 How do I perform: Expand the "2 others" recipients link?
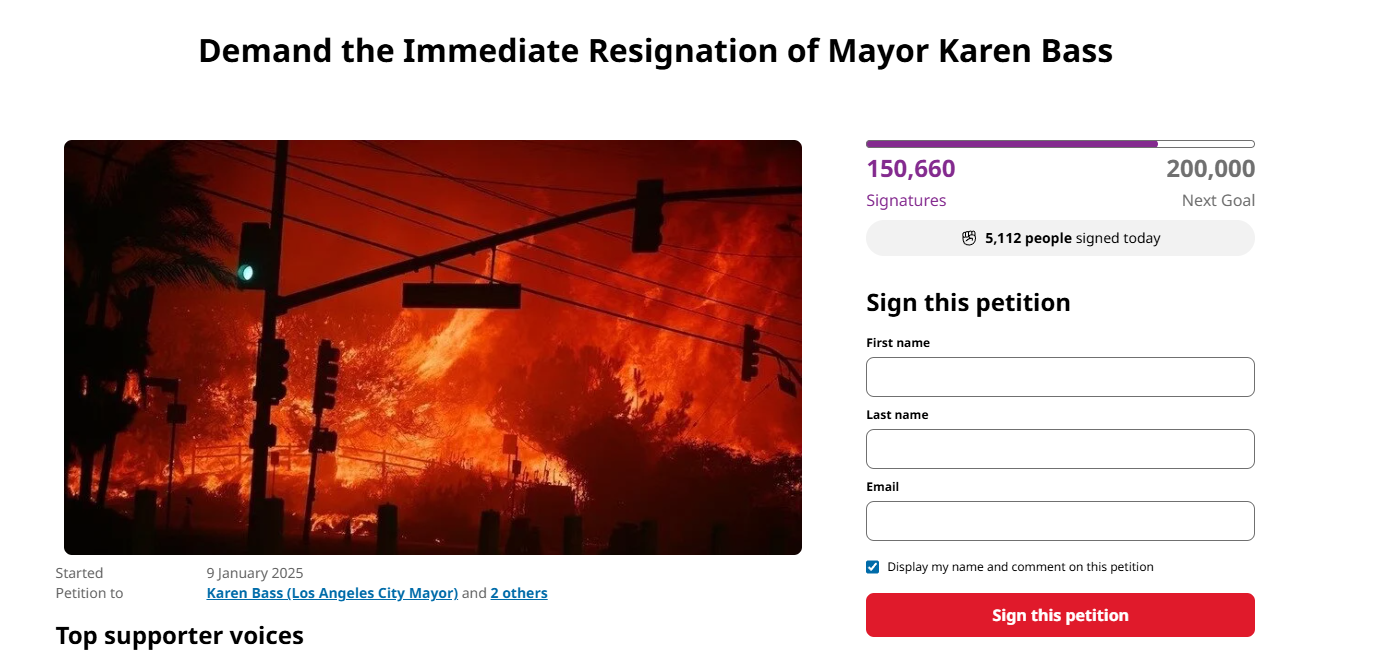click(x=519, y=593)
